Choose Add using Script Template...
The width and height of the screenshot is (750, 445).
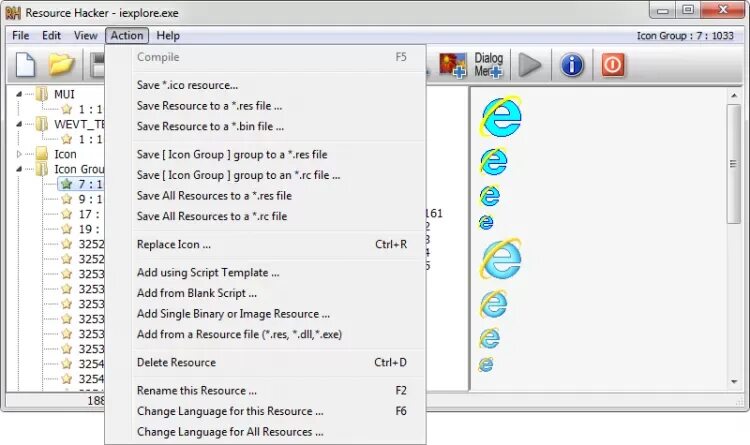pyautogui.click(x=265, y=273)
